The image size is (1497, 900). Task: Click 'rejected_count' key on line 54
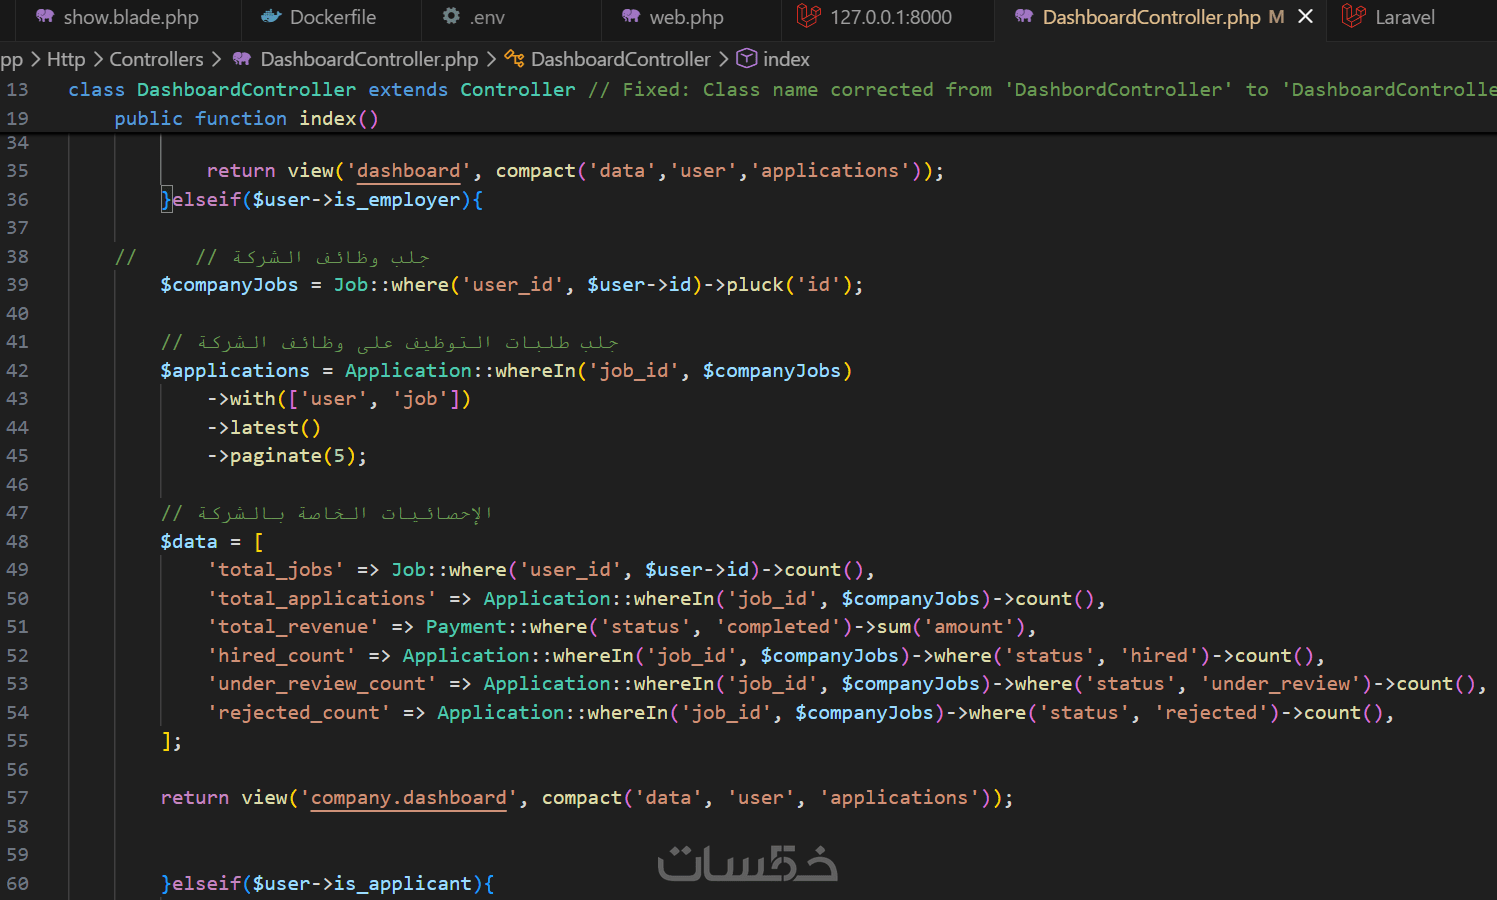[299, 713]
